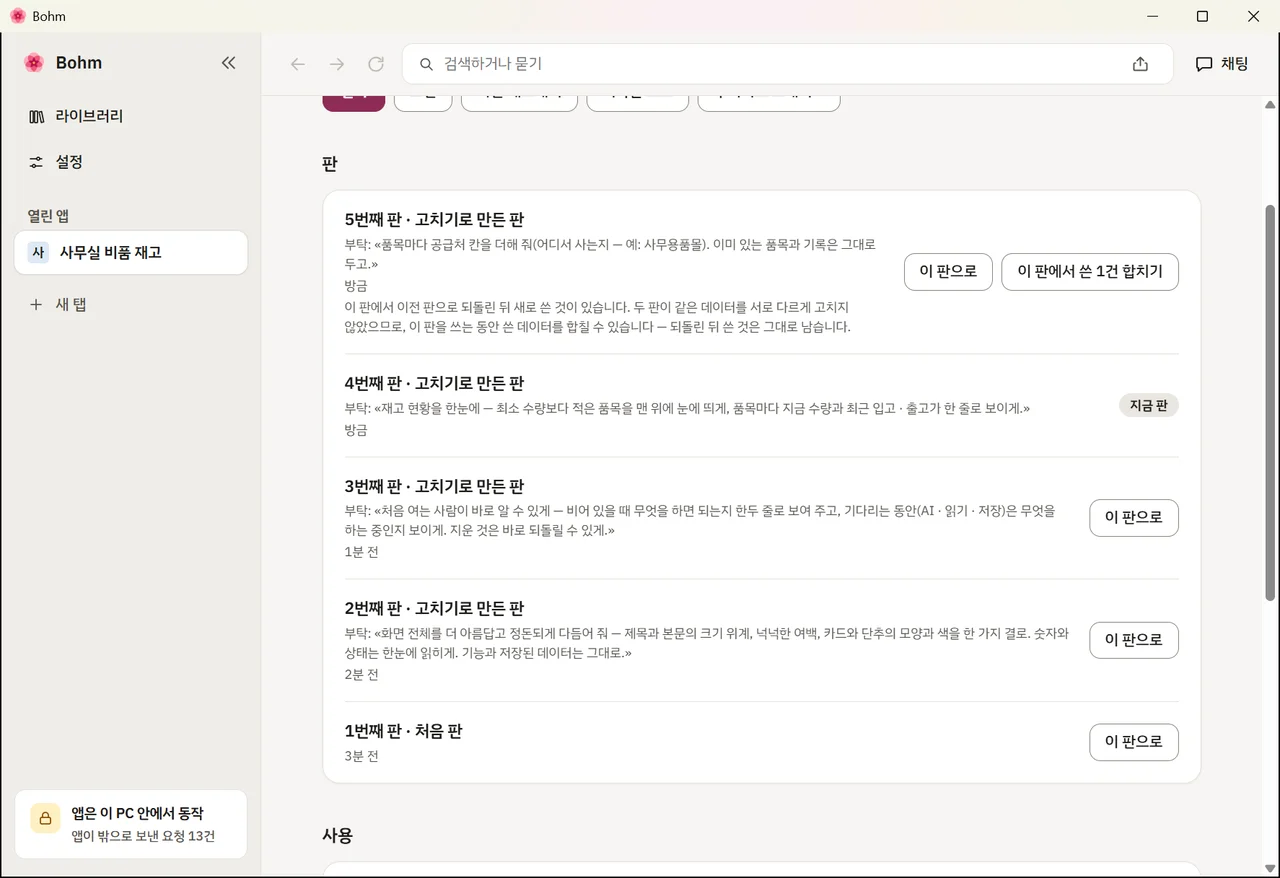Reload the page with refresh icon
The height and width of the screenshot is (878, 1280).
[x=376, y=64]
